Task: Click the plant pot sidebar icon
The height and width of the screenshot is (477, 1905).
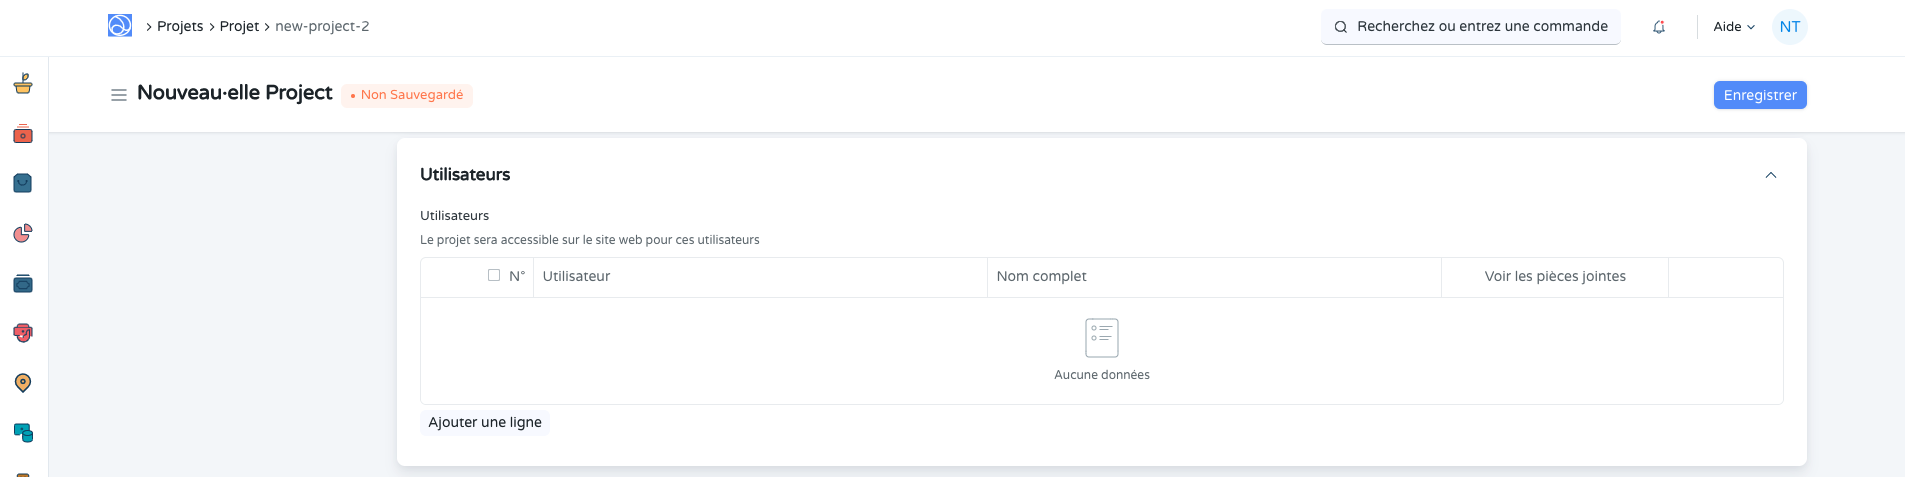Action: [x=23, y=84]
